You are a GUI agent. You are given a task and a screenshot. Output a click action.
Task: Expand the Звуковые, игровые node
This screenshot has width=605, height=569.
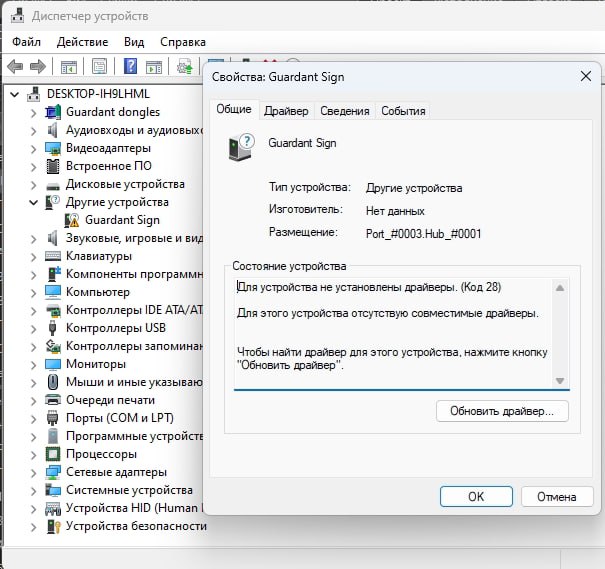34,239
